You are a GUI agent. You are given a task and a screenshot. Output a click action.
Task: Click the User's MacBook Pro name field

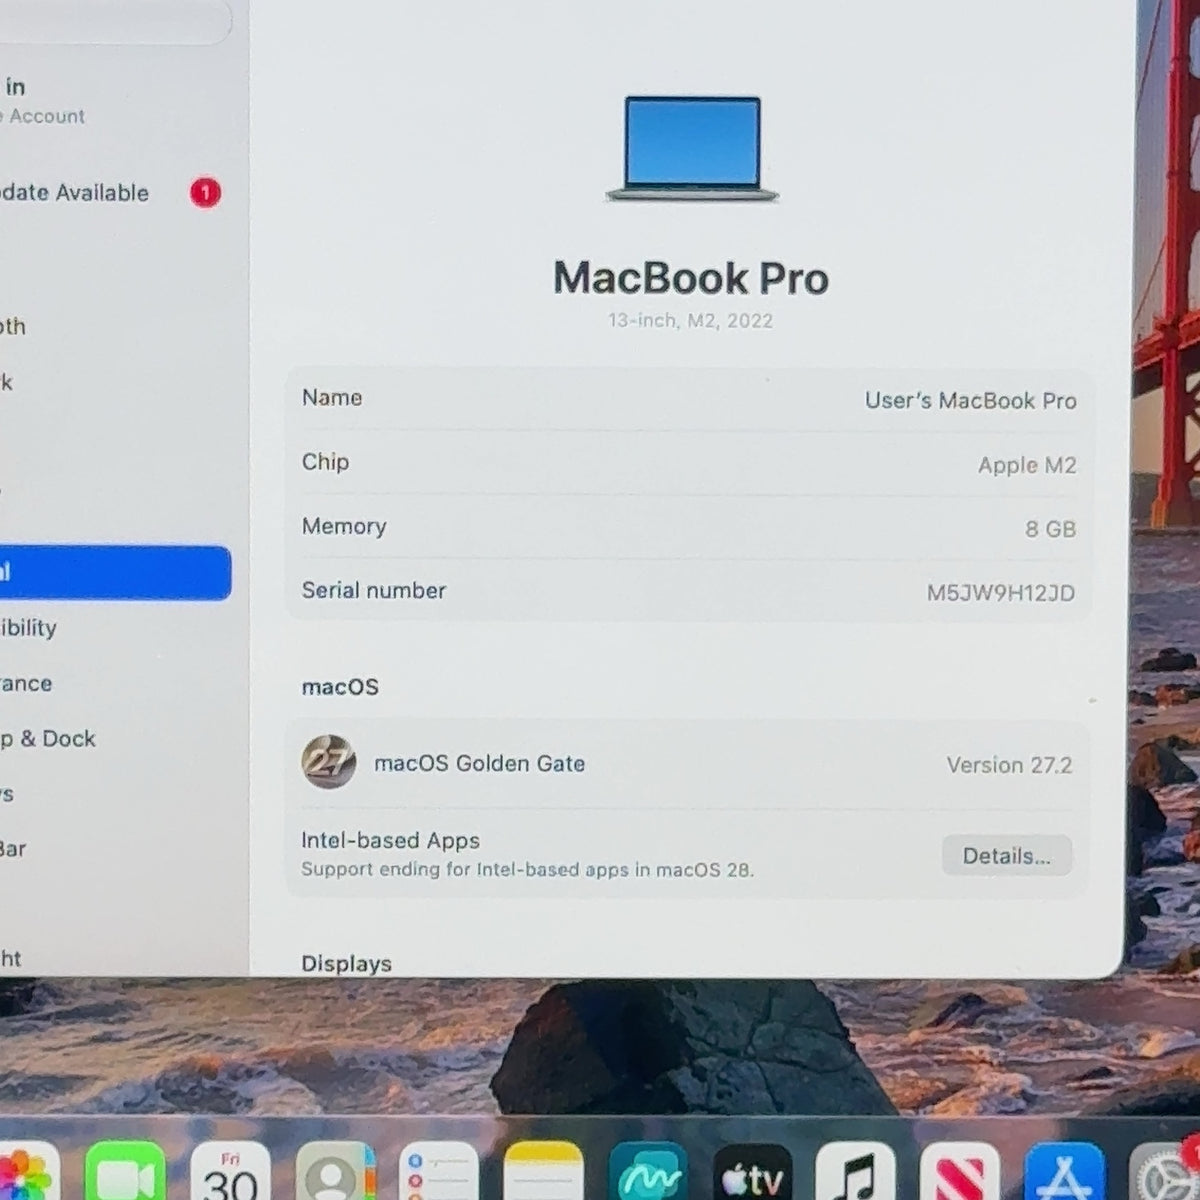[x=689, y=400]
